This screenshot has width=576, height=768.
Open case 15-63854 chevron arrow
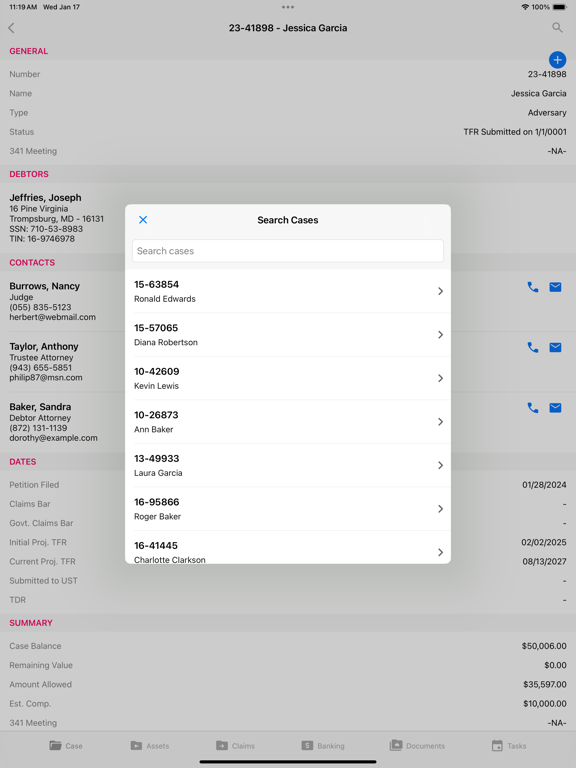[440, 291]
